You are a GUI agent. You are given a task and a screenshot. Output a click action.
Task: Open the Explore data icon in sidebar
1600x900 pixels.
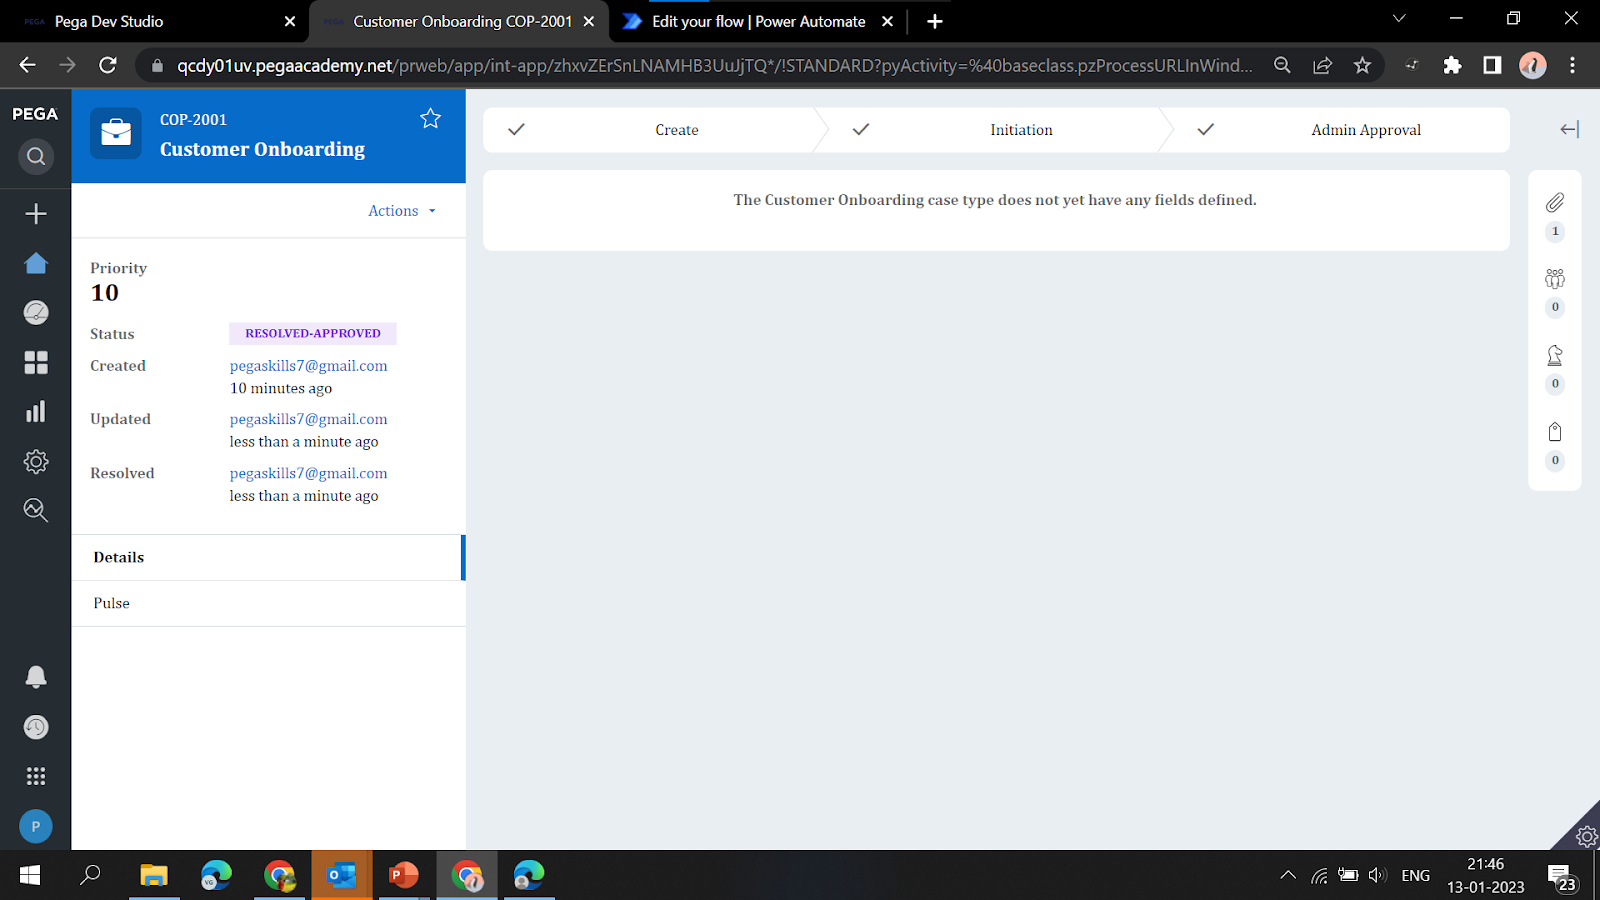coord(36,511)
